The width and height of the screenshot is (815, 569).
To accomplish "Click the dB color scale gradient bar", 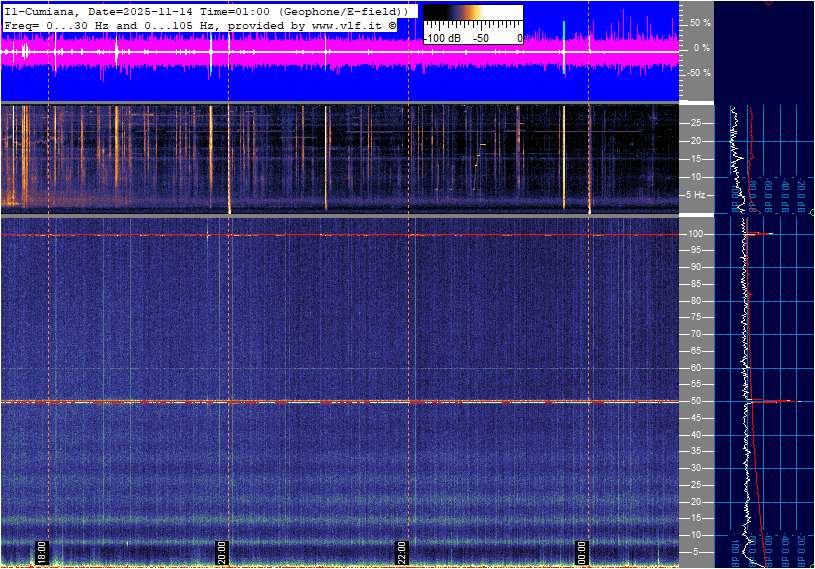I will [x=472, y=18].
